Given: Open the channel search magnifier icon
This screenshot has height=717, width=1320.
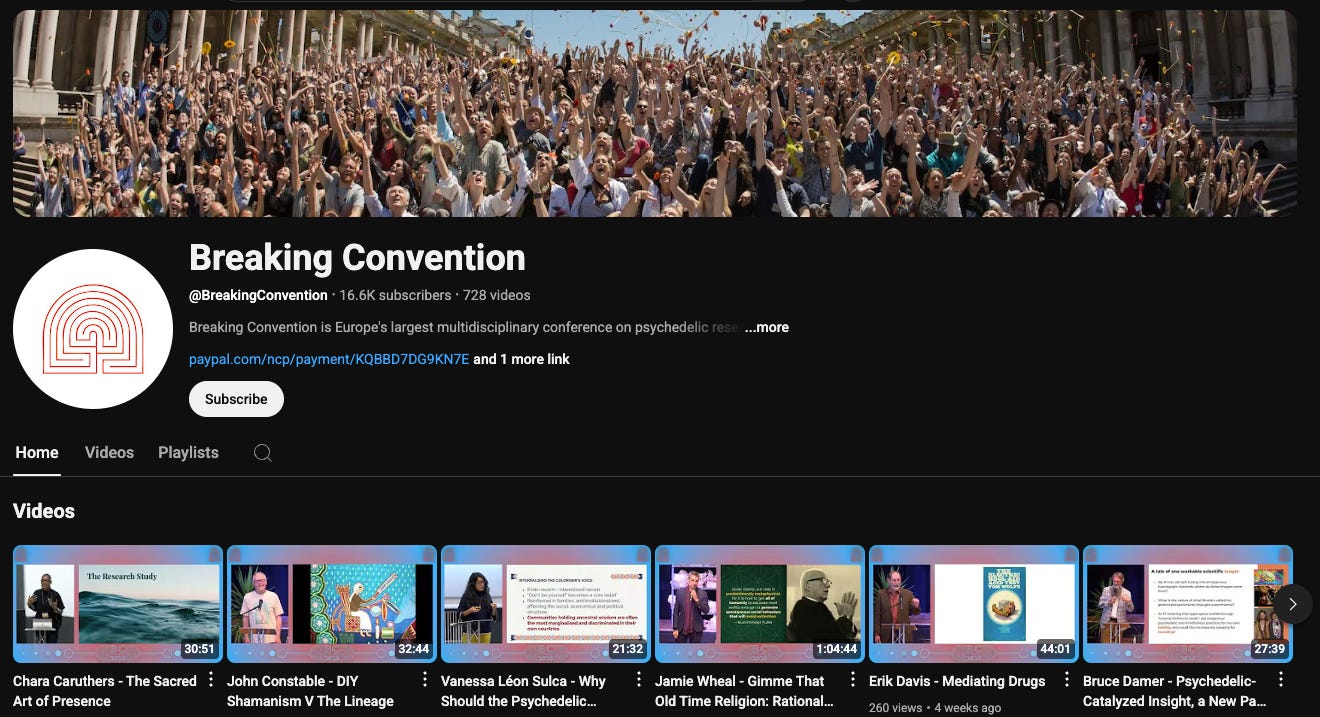Looking at the screenshot, I should coord(262,453).
